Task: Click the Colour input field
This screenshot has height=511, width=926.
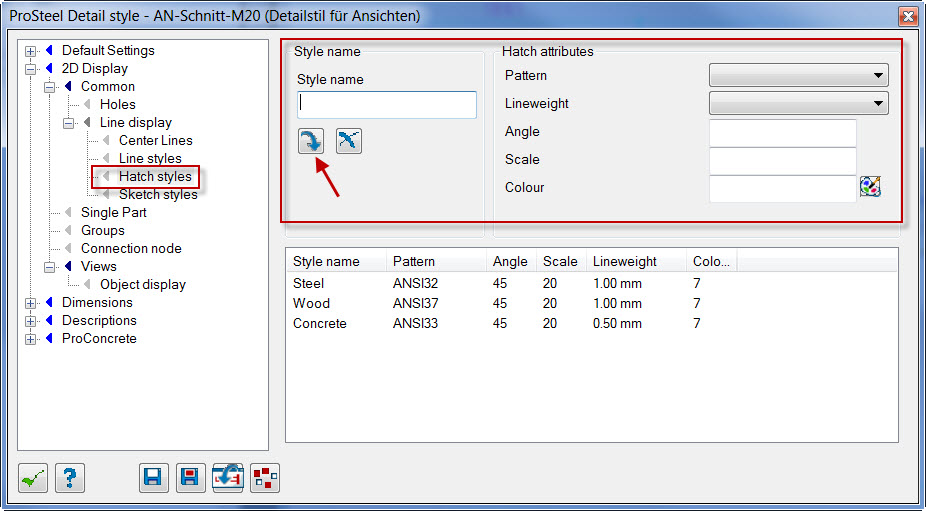Action: (x=782, y=188)
